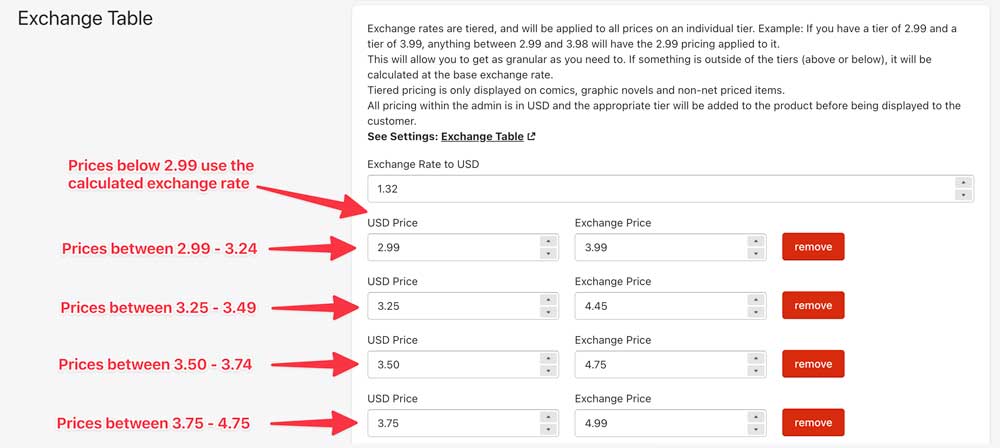Click the 3.99 Exchange Price field
The image size is (1000, 448).
[x=658, y=247]
